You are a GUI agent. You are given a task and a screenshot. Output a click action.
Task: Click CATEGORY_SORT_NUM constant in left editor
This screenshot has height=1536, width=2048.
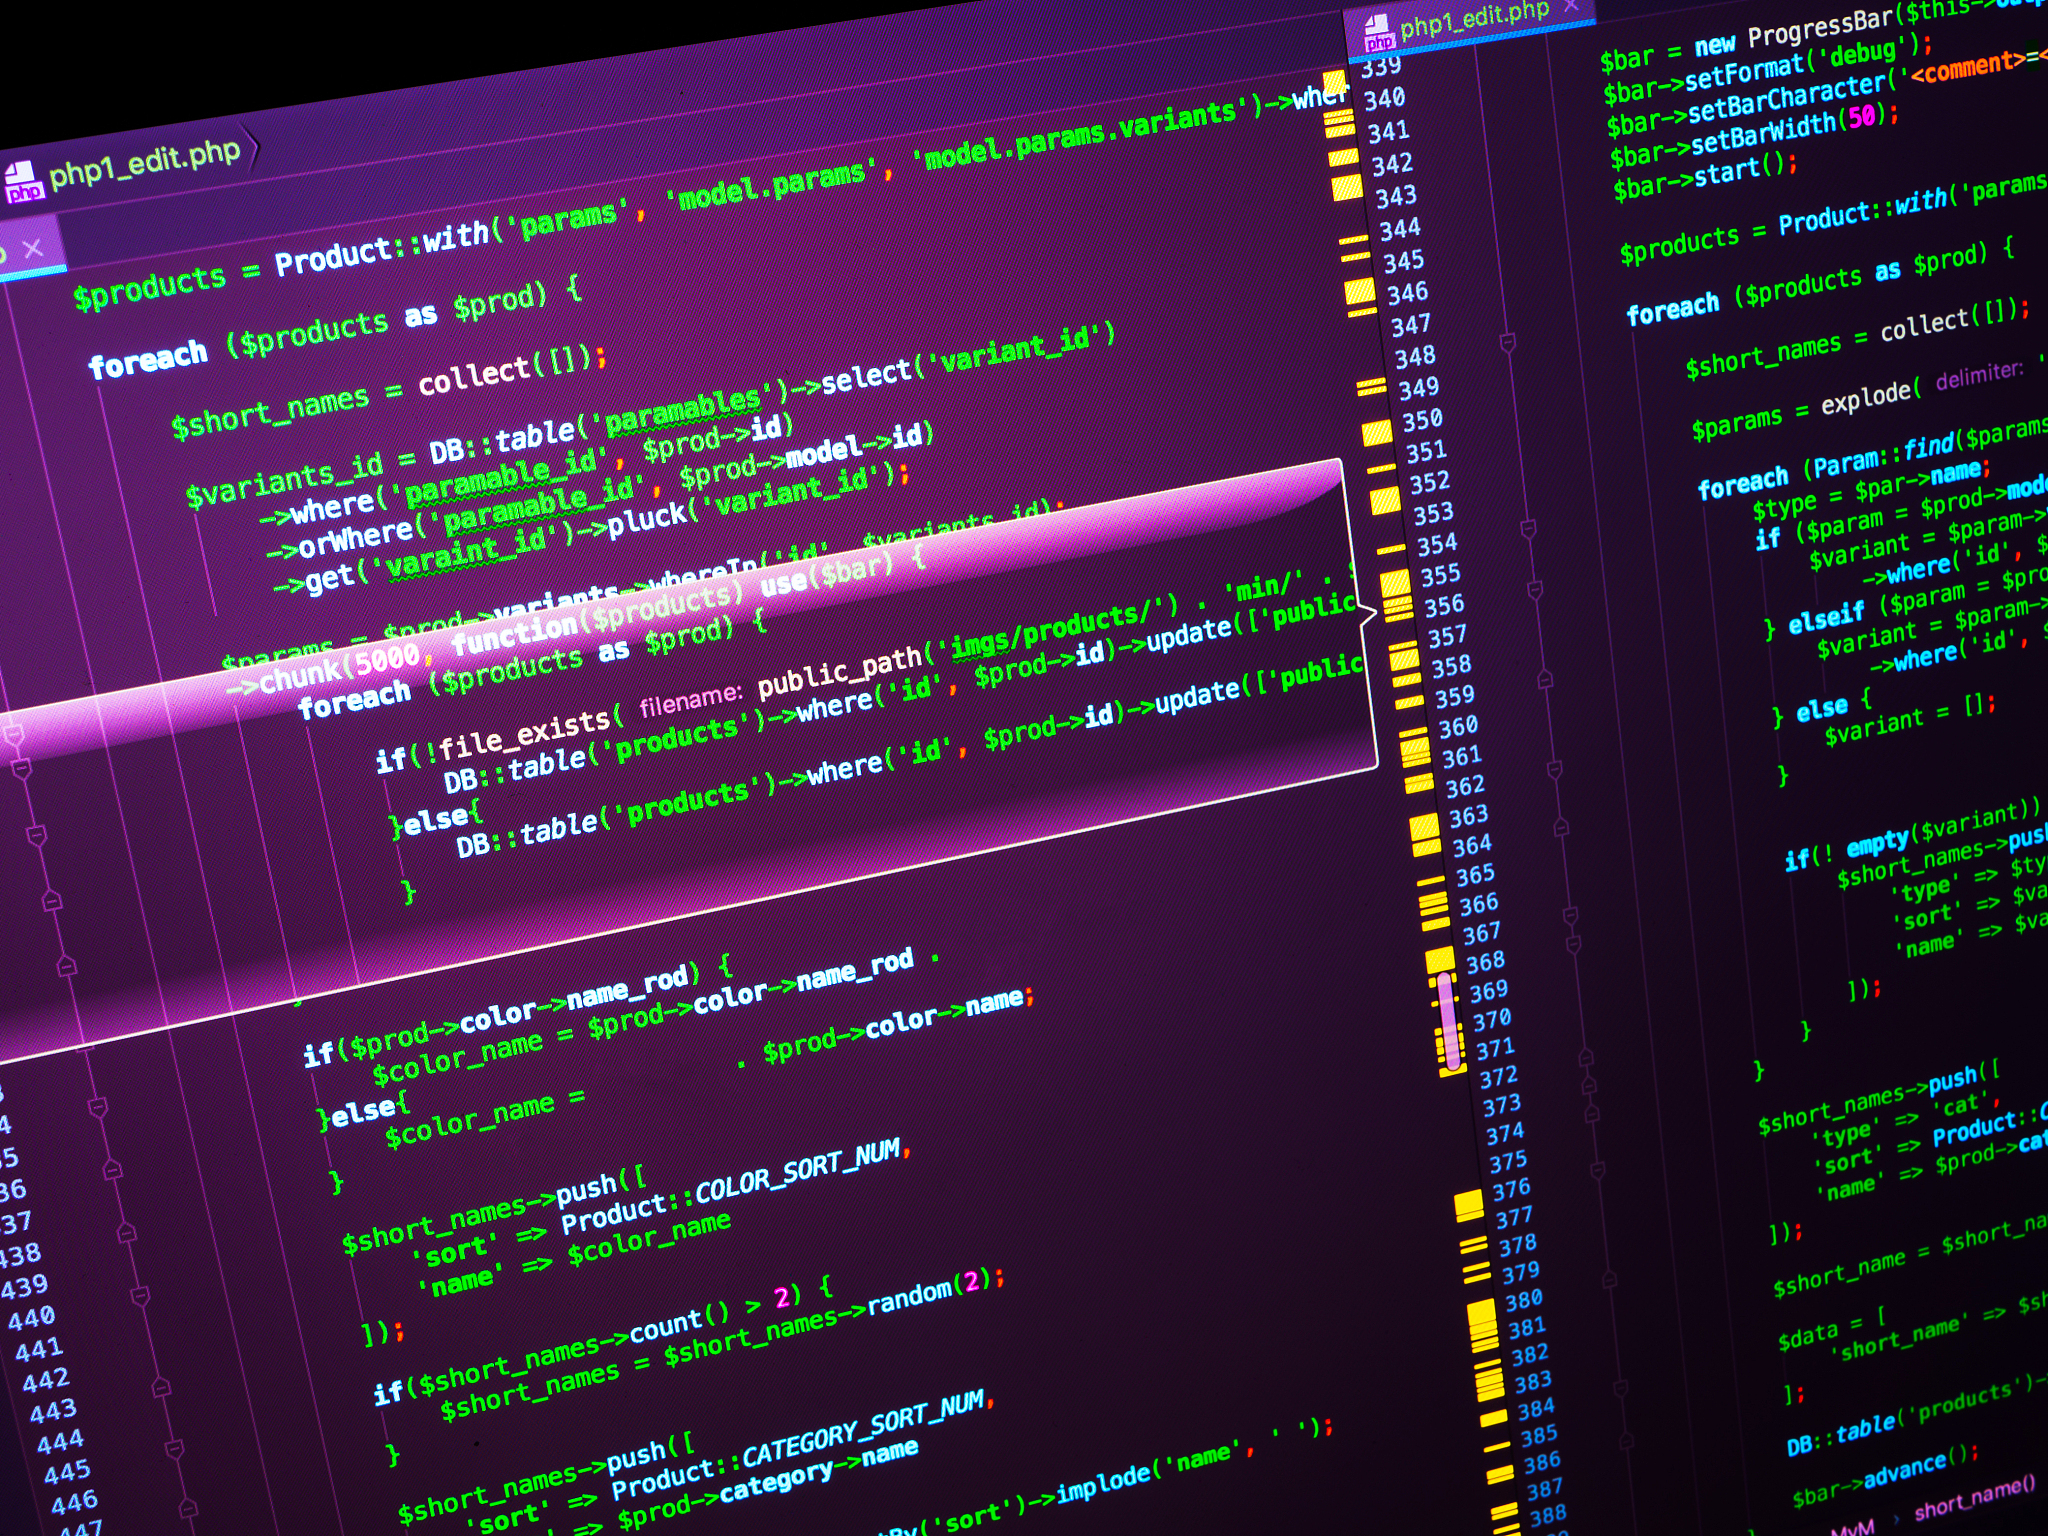click(x=863, y=1428)
